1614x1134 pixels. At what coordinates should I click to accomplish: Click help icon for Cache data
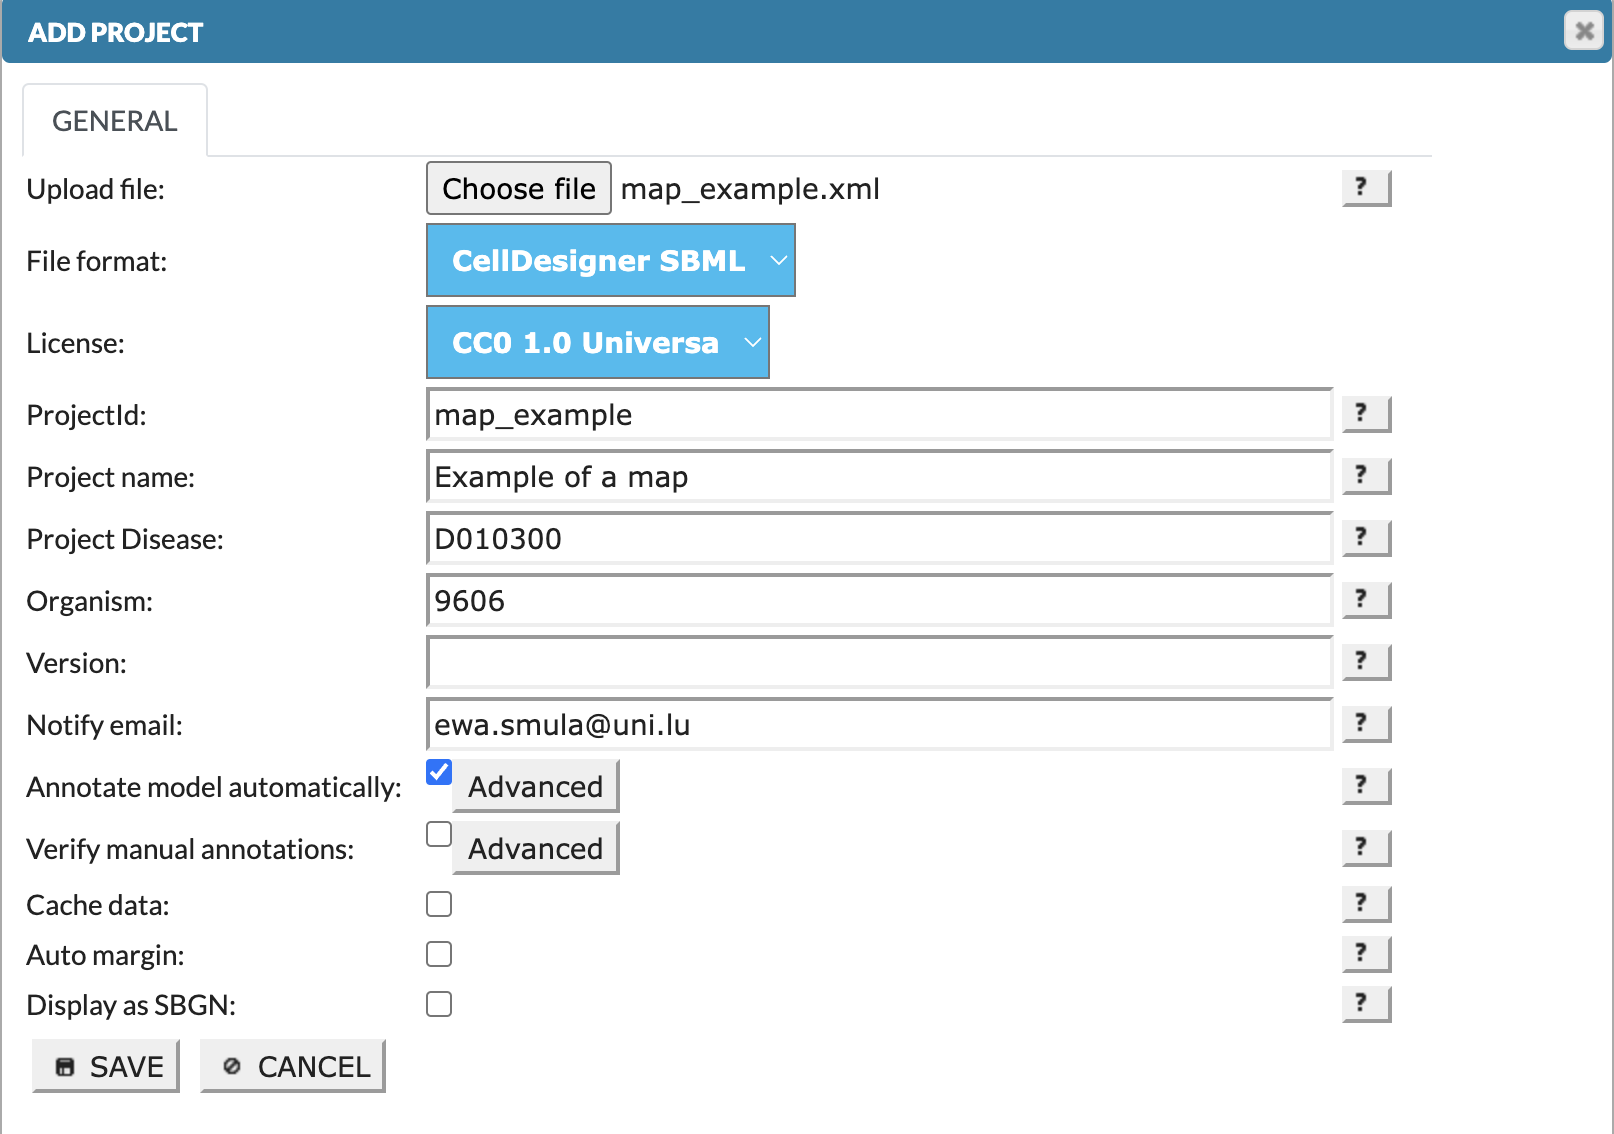click(x=1365, y=904)
